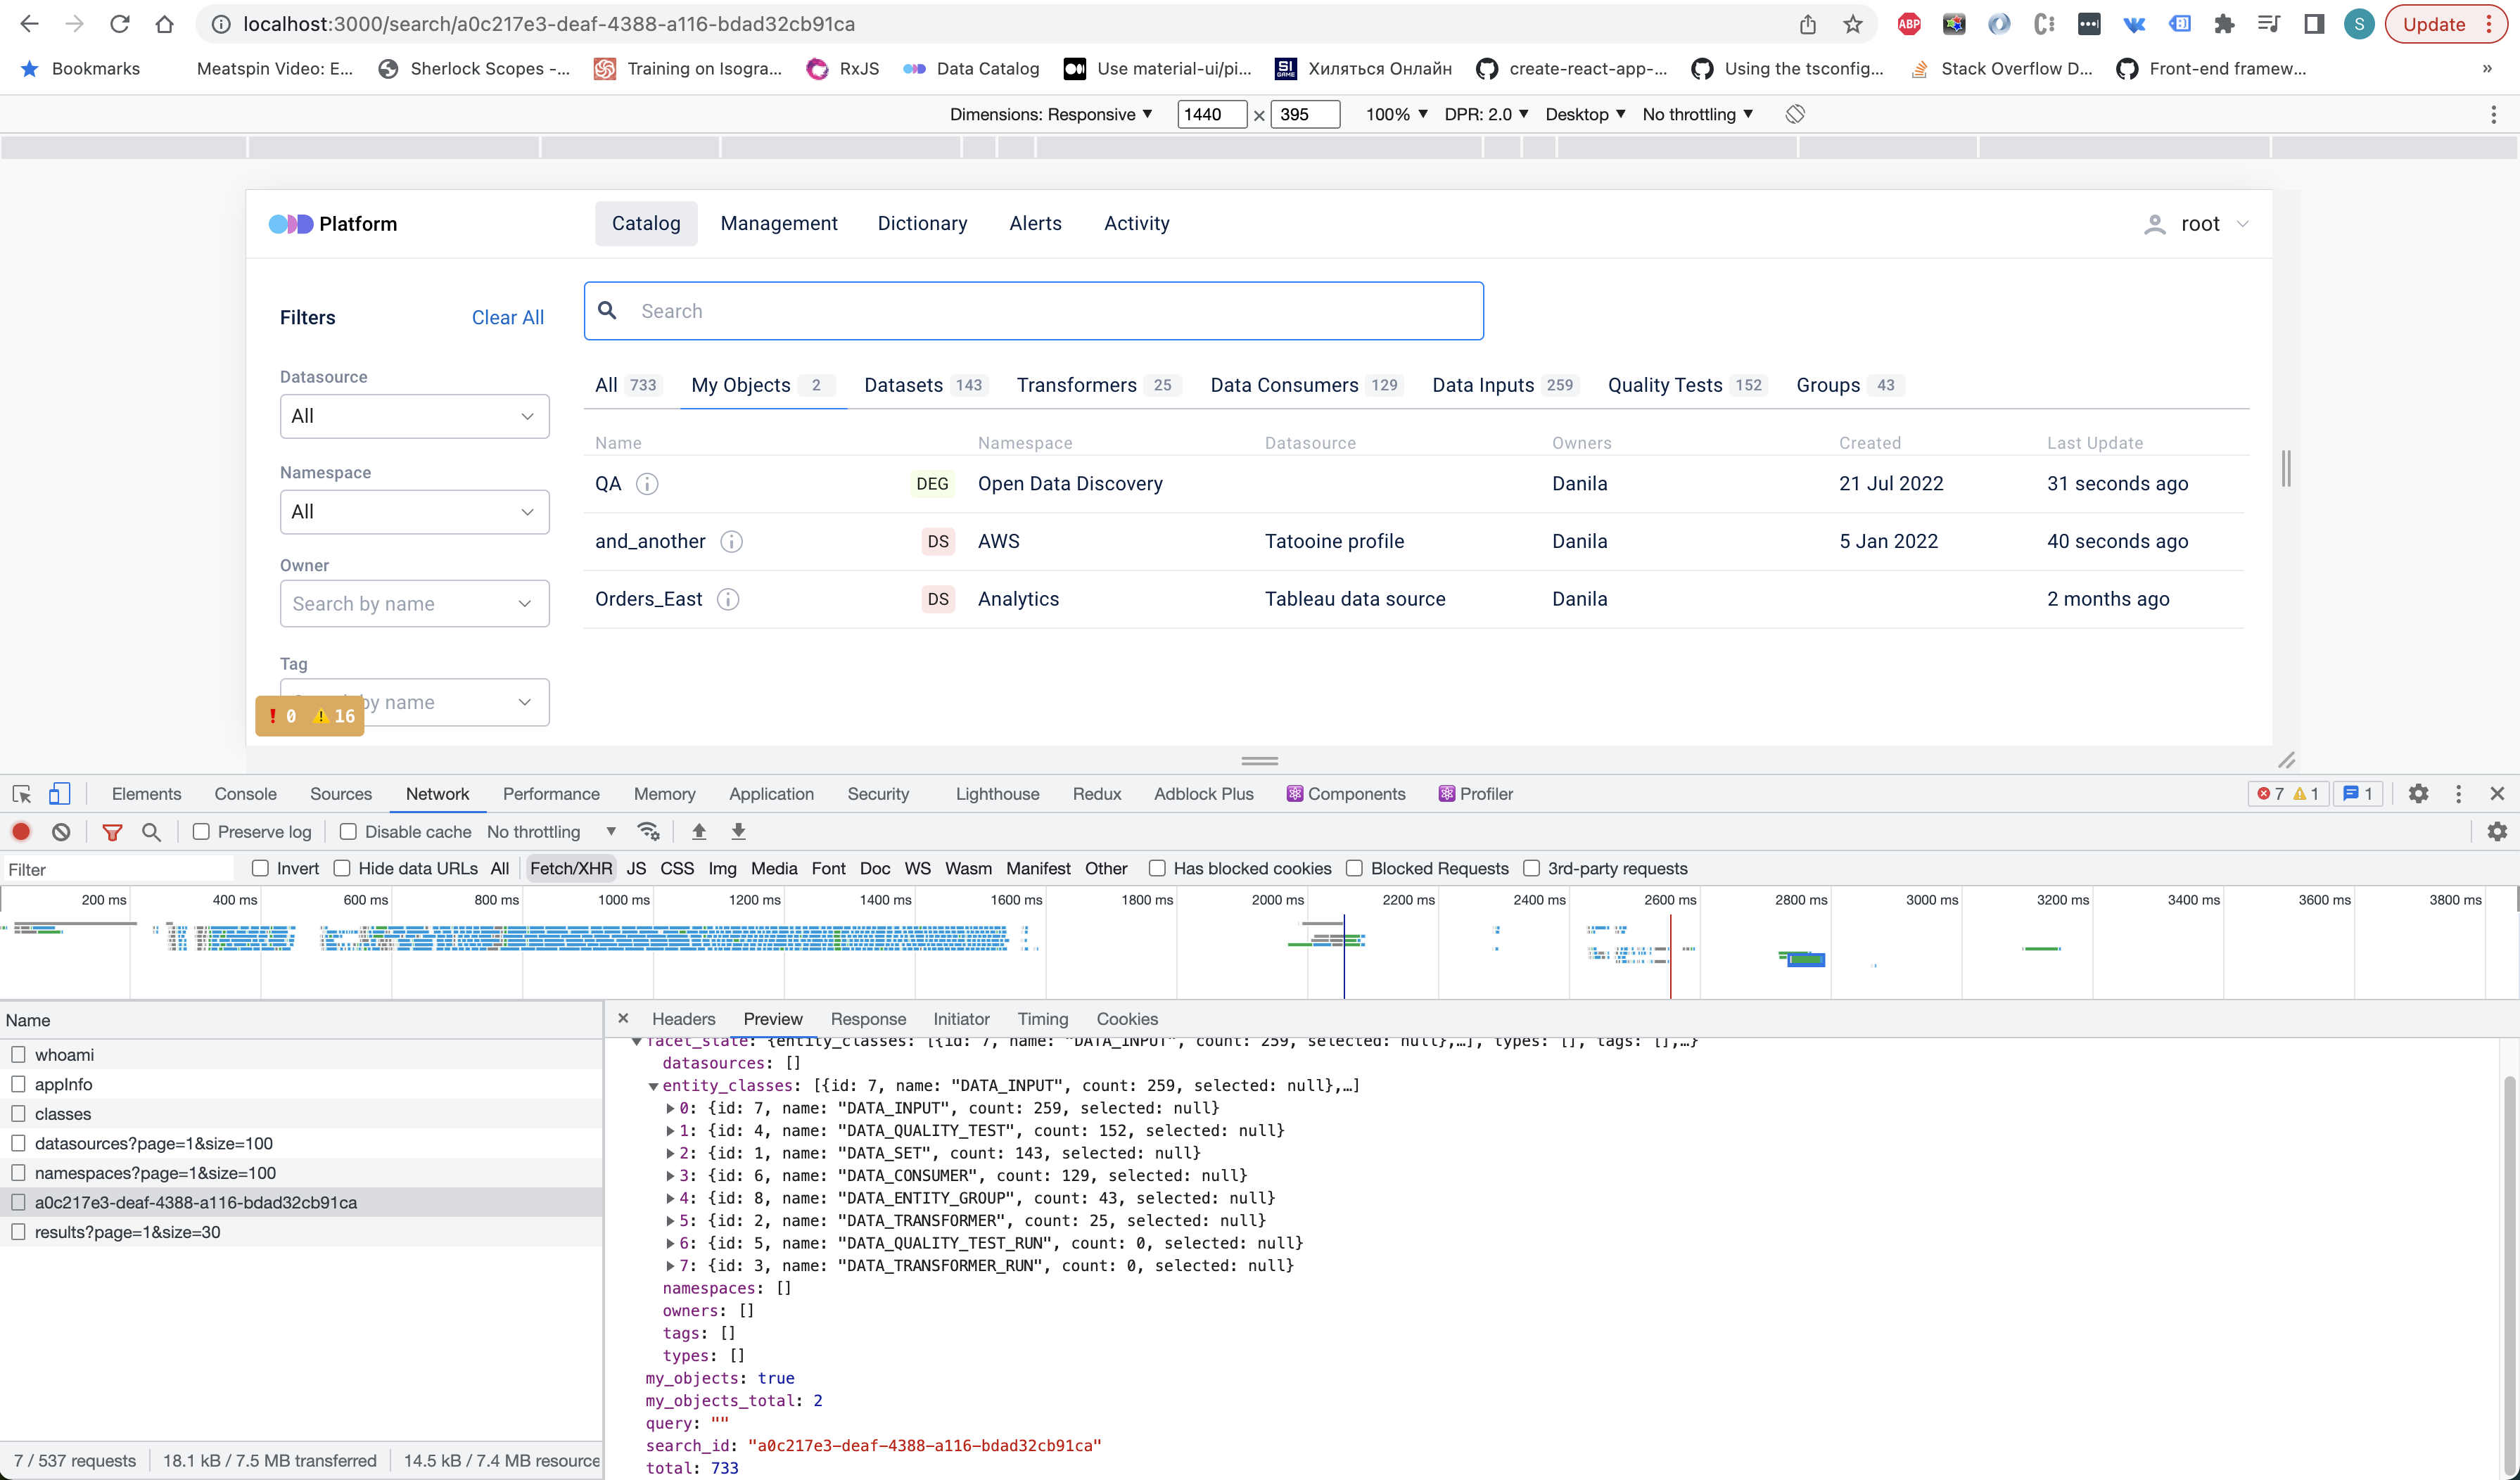This screenshot has width=2520, height=1480.
Task: Click the catalog Search input field
Action: pos(1050,311)
